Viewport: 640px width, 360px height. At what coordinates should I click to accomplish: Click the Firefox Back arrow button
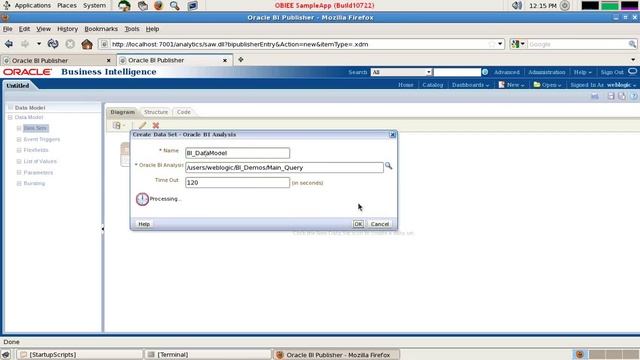click(9, 44)
